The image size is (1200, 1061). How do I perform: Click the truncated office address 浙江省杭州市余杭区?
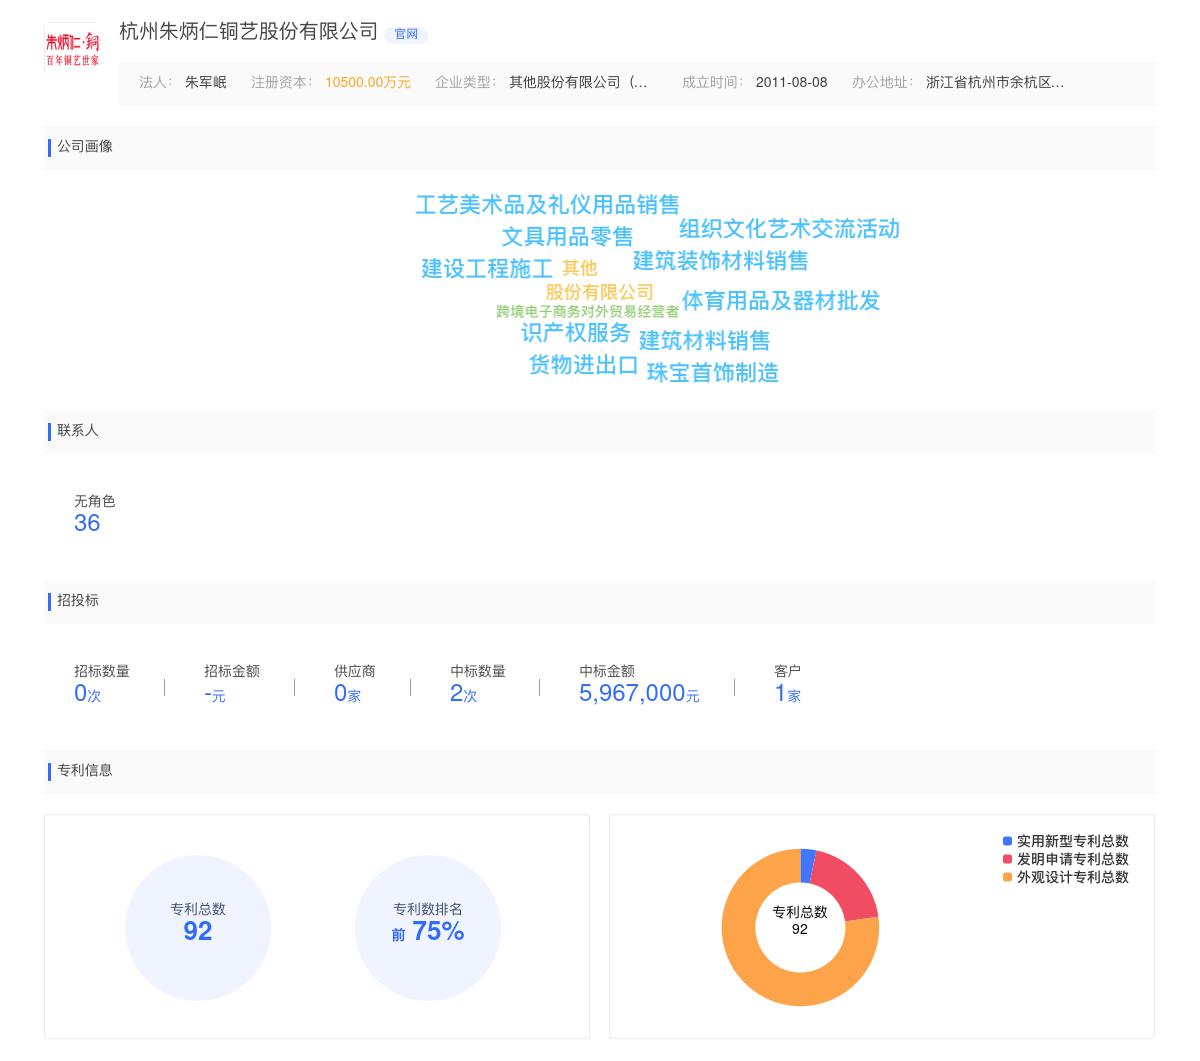(995, 82)
